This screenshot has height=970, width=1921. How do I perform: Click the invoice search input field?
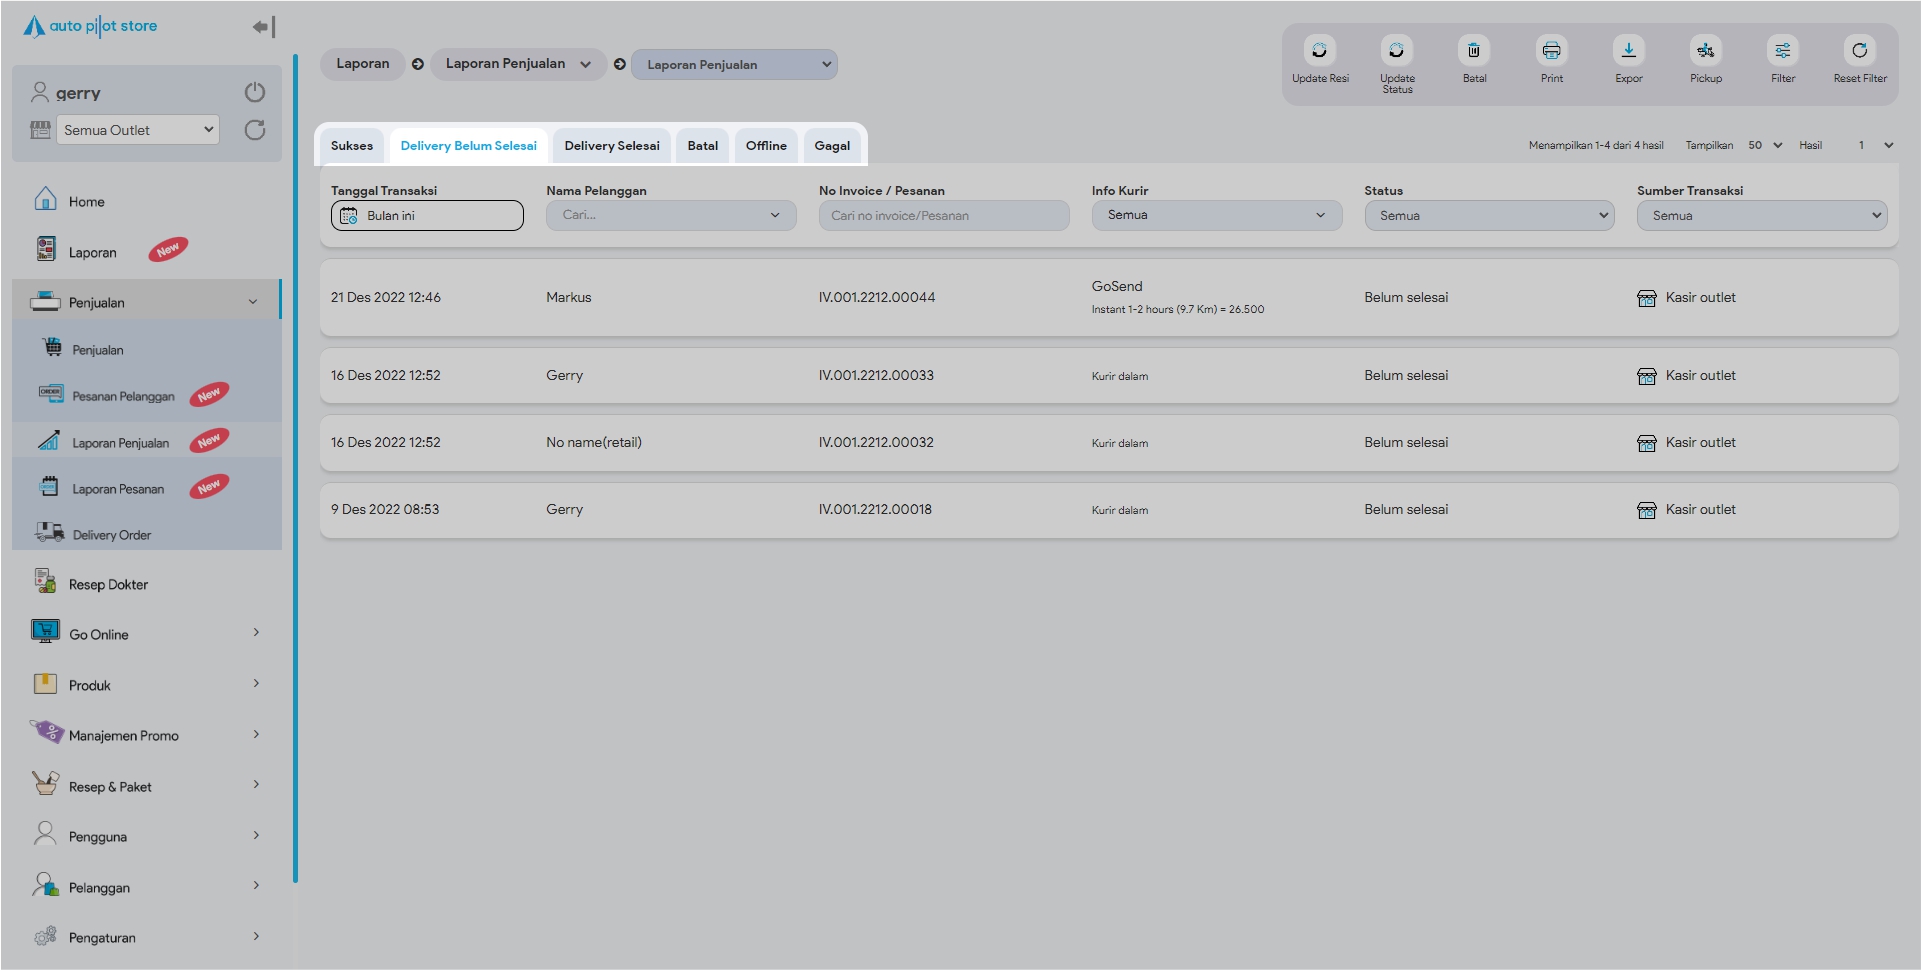[x=943, y=215]
